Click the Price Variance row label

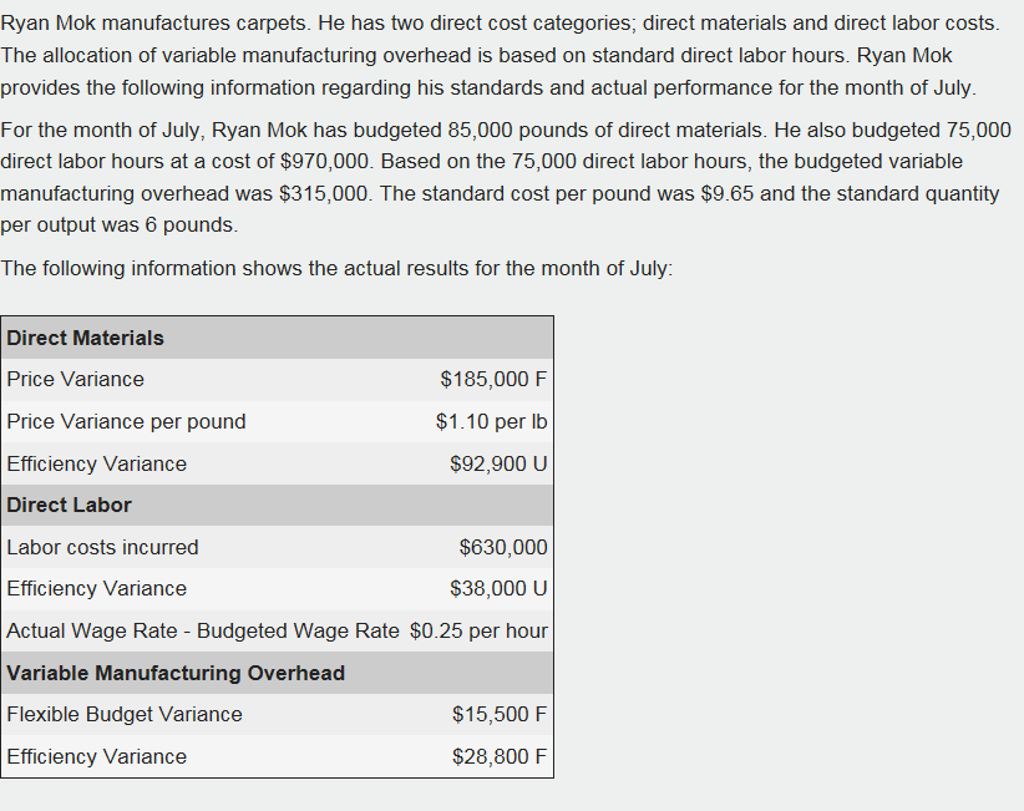[x=76, y=380]
